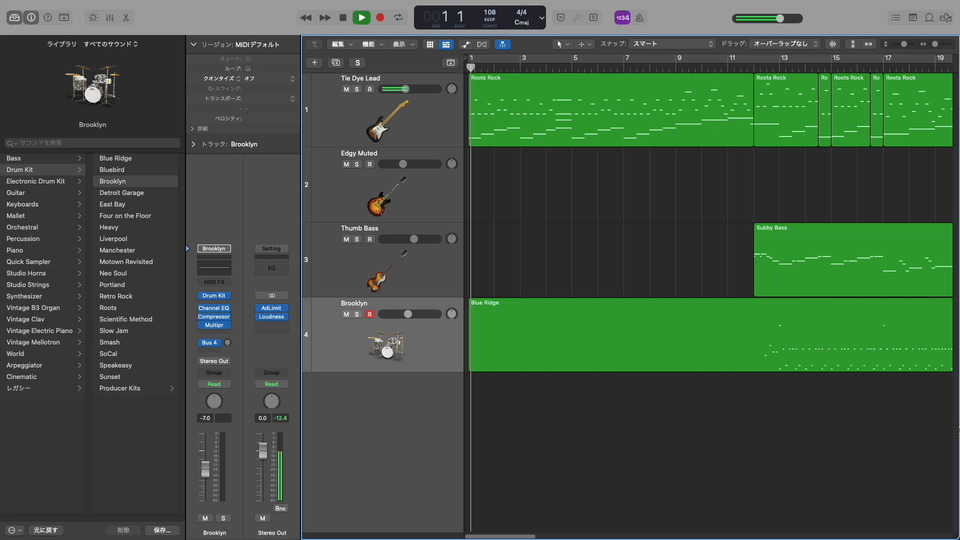The width and height of the screenshot is (960, 540).
Task: Toggle Flex display button
Action: click(482, 44)
